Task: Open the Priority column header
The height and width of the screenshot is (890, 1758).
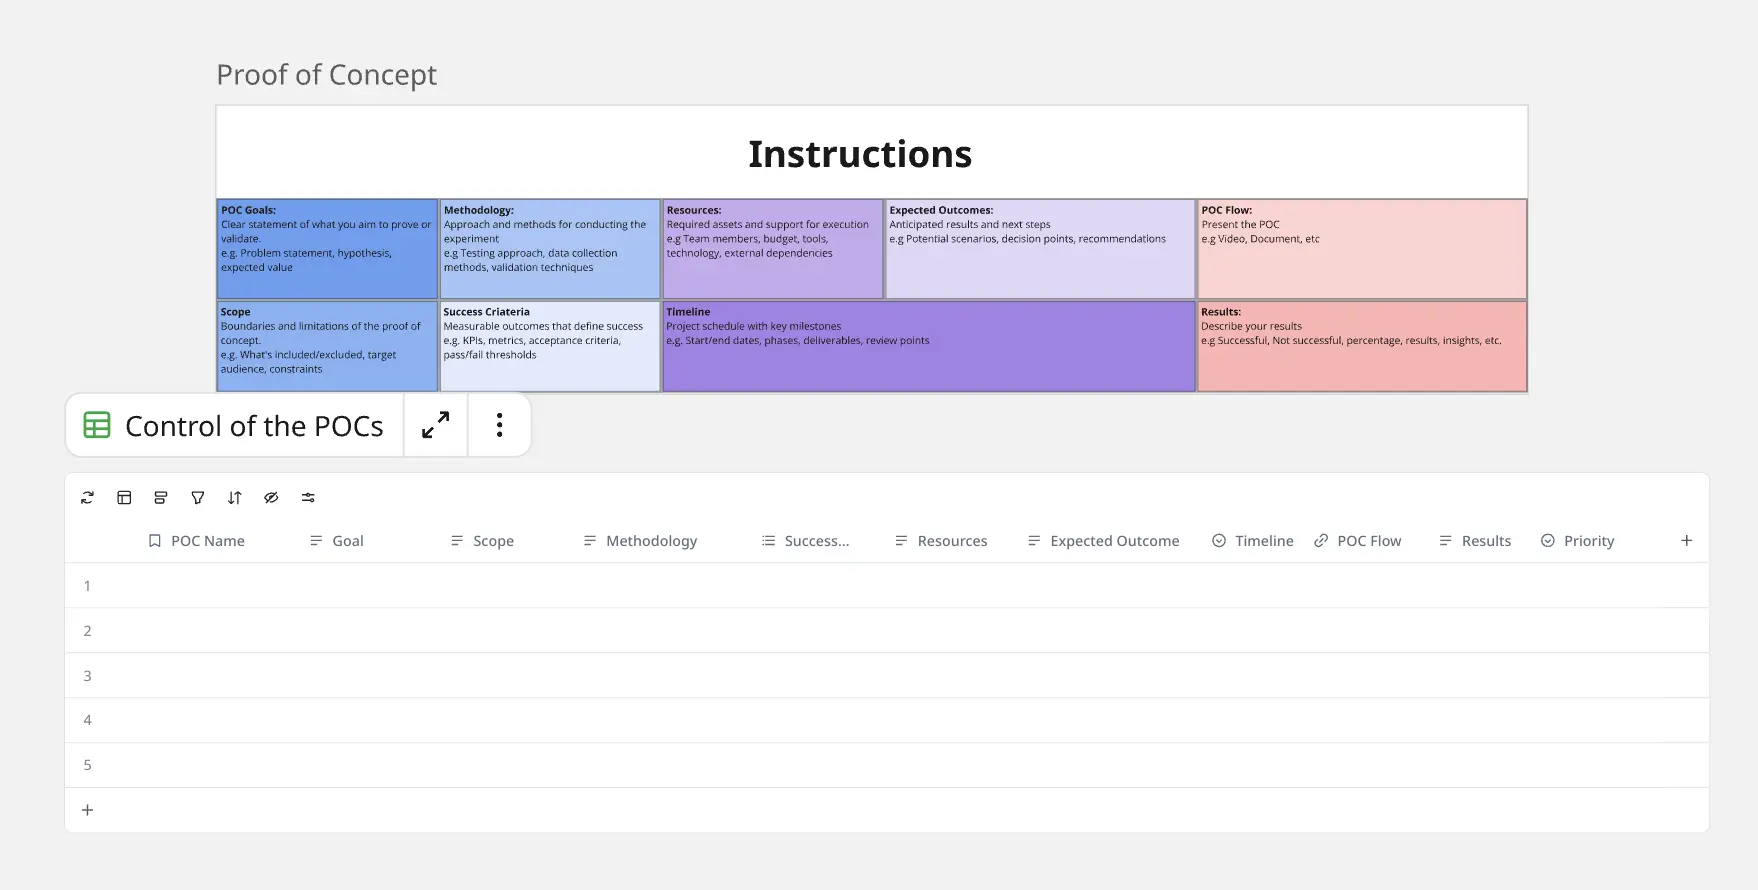Action: pyautogui.click(x=1588, y=541)
